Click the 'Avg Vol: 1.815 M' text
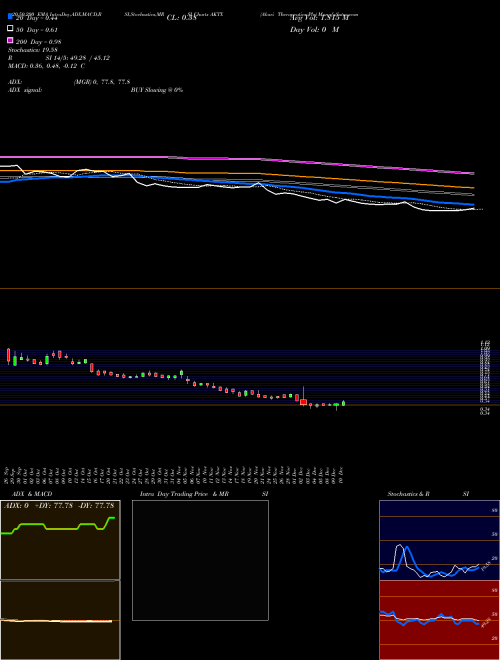The width and height of the screenshot is (500, 660). (319, 18)
